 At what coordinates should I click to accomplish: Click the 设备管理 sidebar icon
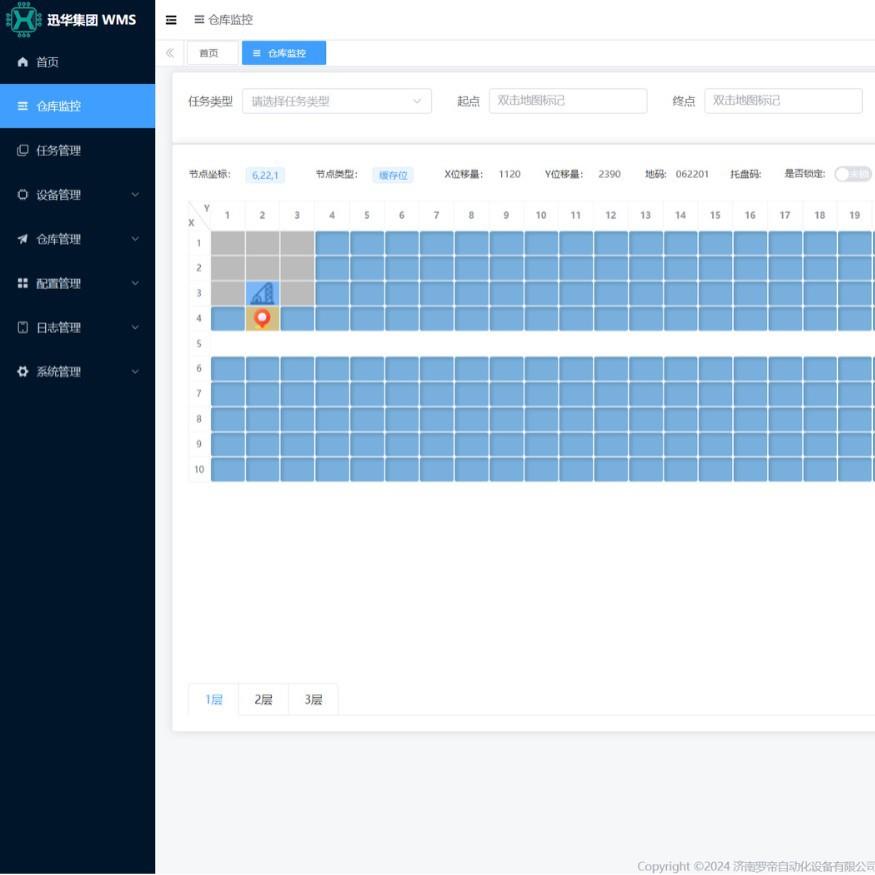pos(22,194)
